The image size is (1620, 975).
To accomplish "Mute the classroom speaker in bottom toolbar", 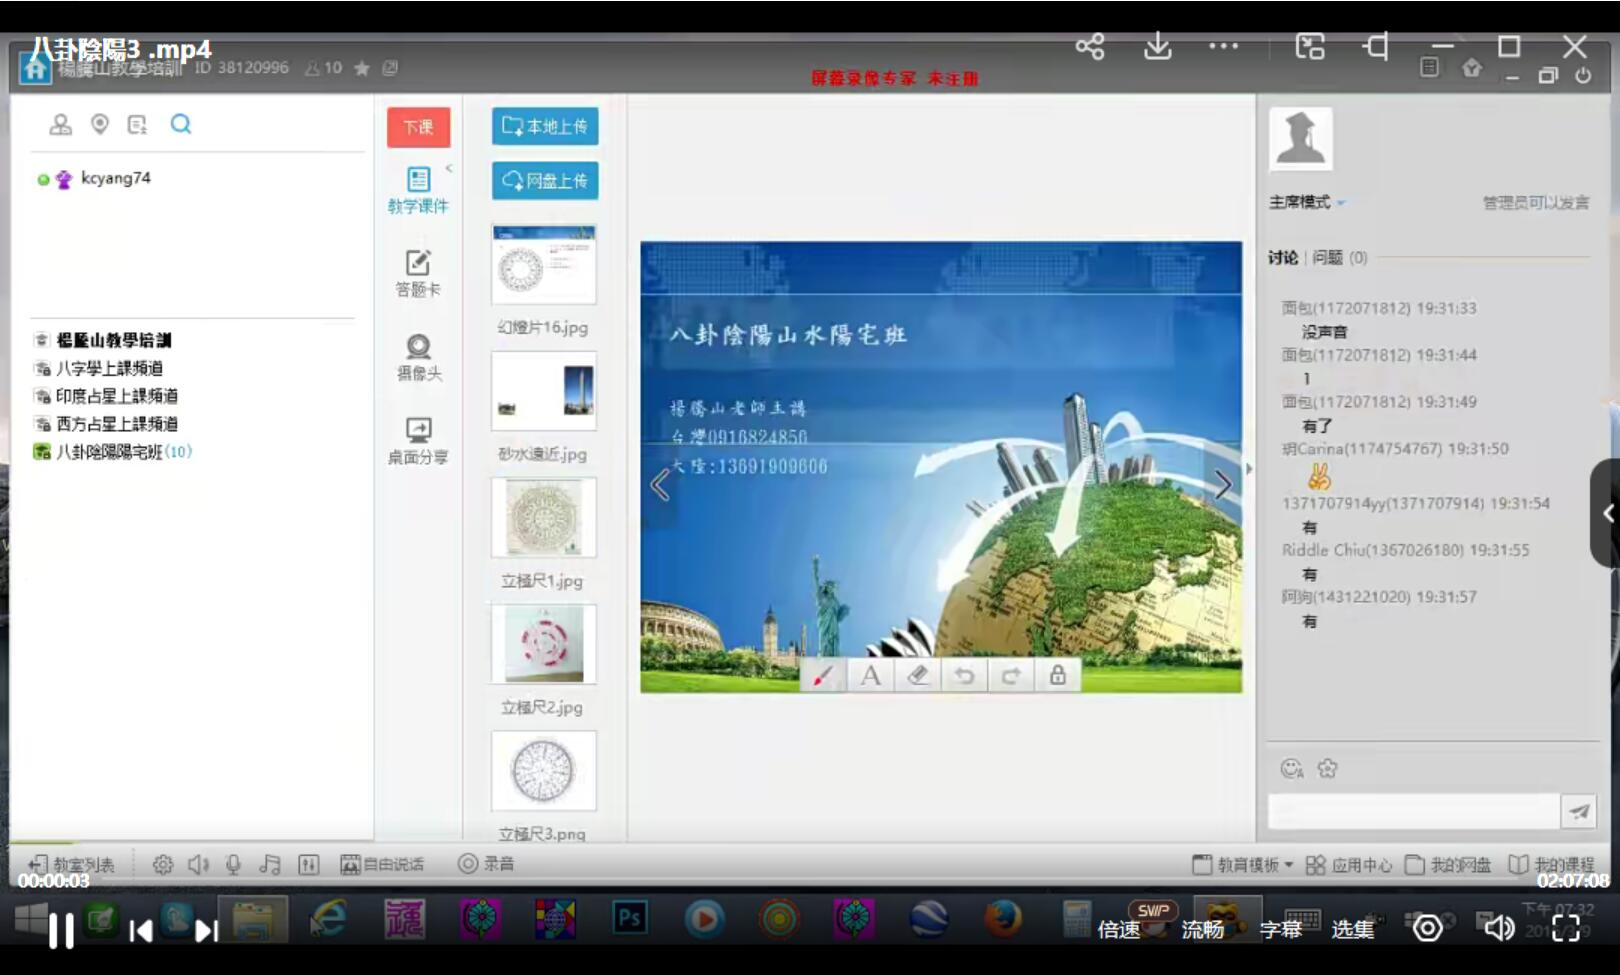I will tap(198, 864).
